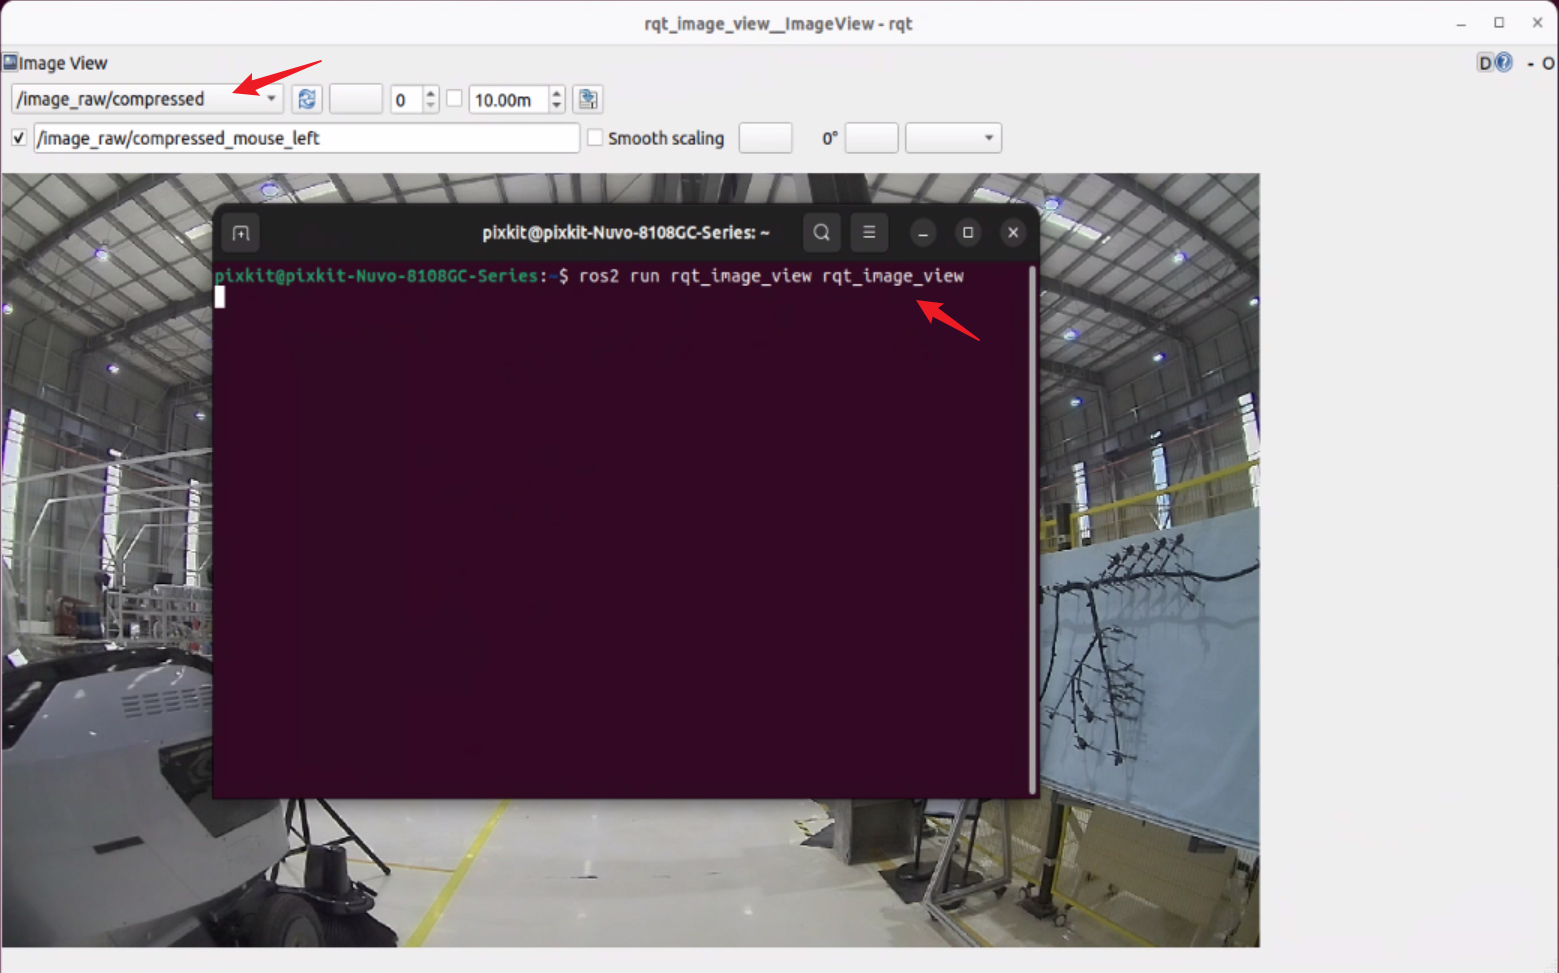
Task: Open the /image_raw/compressed topic dropdown
Action: 147,99
